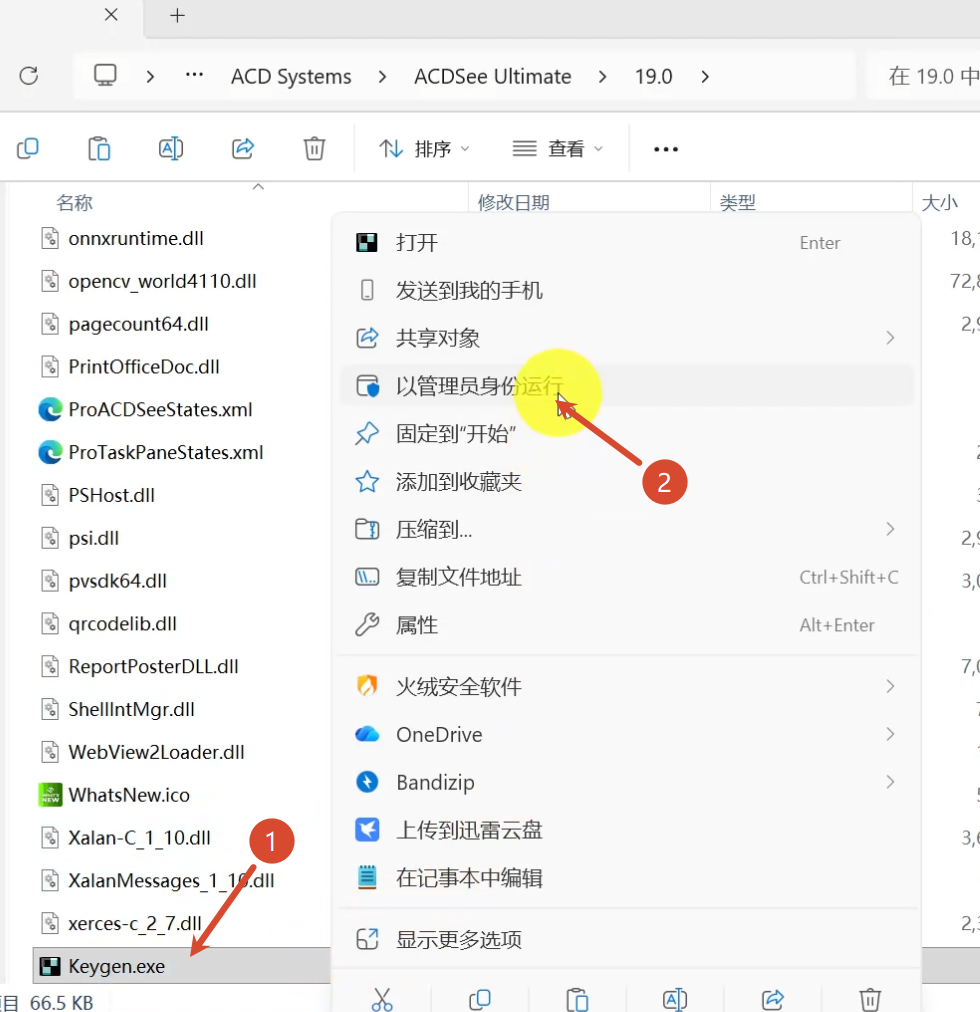Open the ACD Systems breadcrumb folder
Image resolution: width=980 pixels, height=1012 pixels.
(291, 77)
